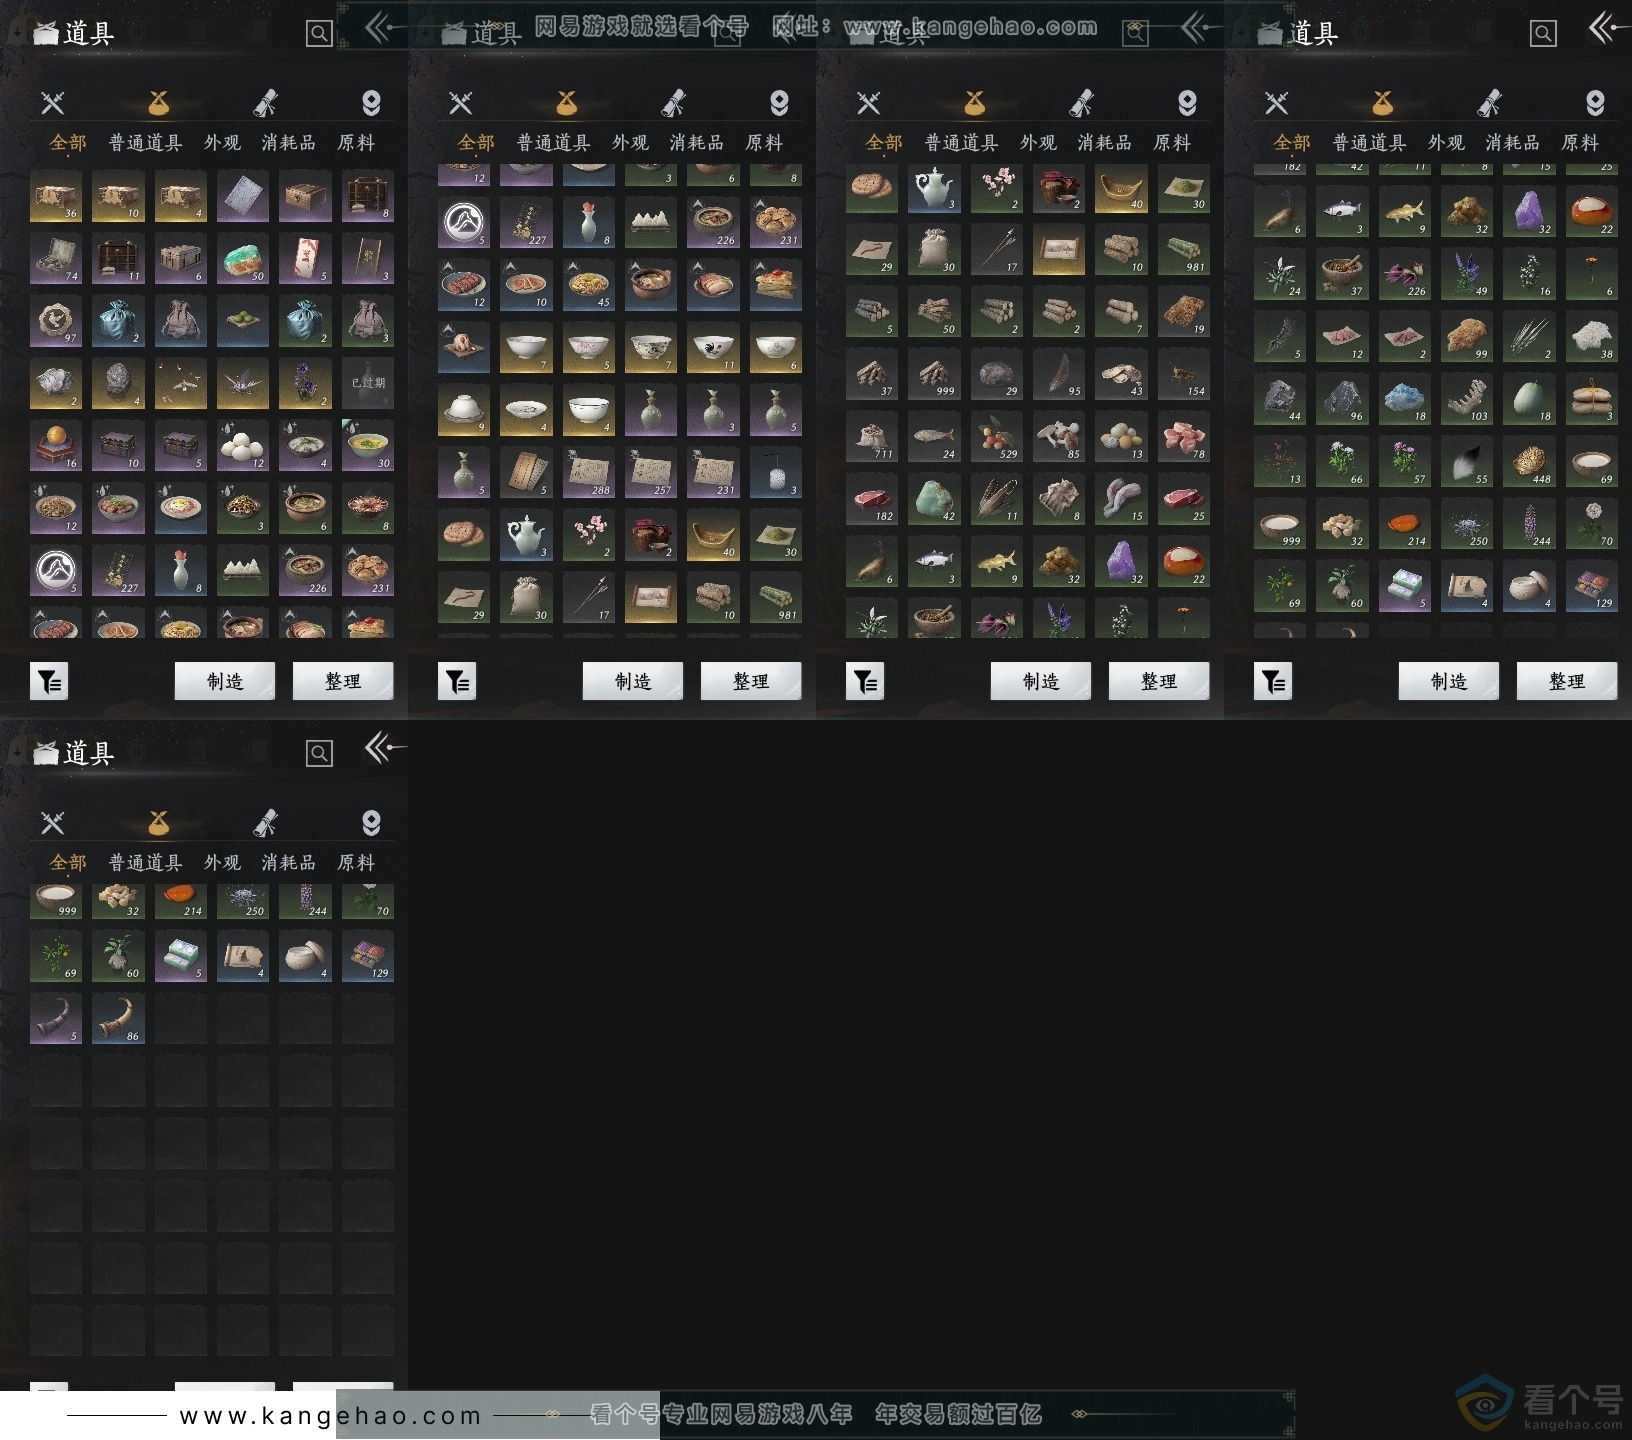Select crossed-swords equipment category in top-left panel
The height and width of the screenshot is (1440, 1632).
pos(52,102)
